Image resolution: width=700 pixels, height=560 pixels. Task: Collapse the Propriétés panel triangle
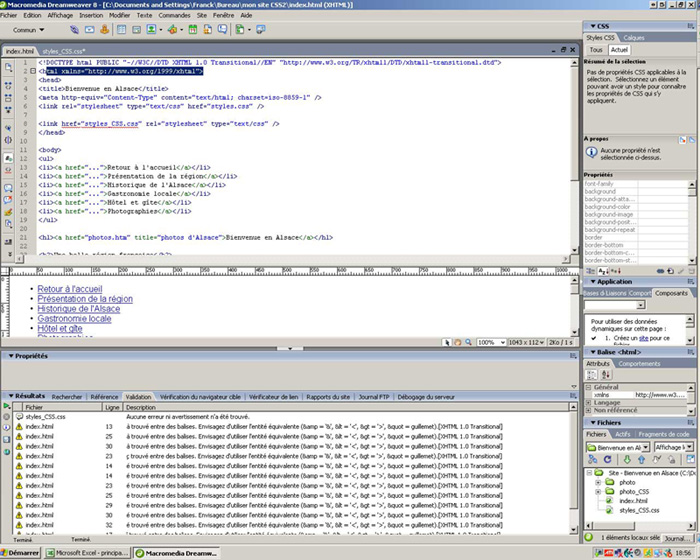[x=11, y=356]
